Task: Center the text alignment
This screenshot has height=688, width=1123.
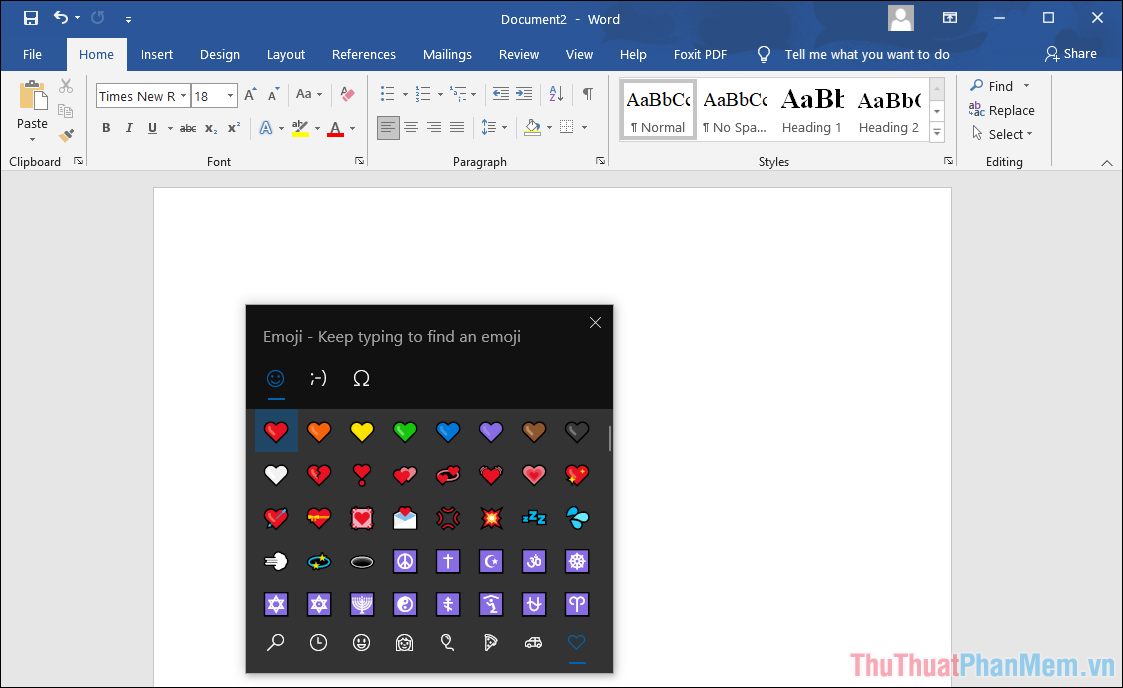Action: pos(411,128)
